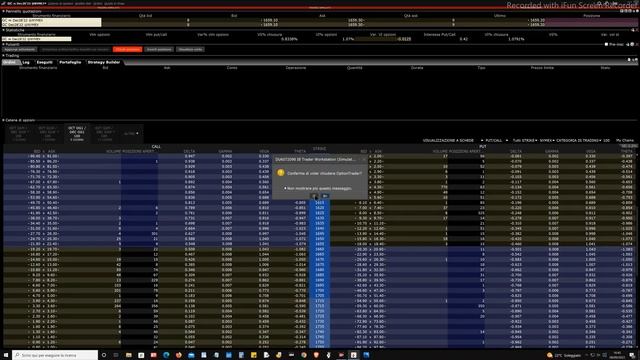This screenshot has height=360, width=640.
Task: Click the STRIKE column header
Action: point(319,149)
